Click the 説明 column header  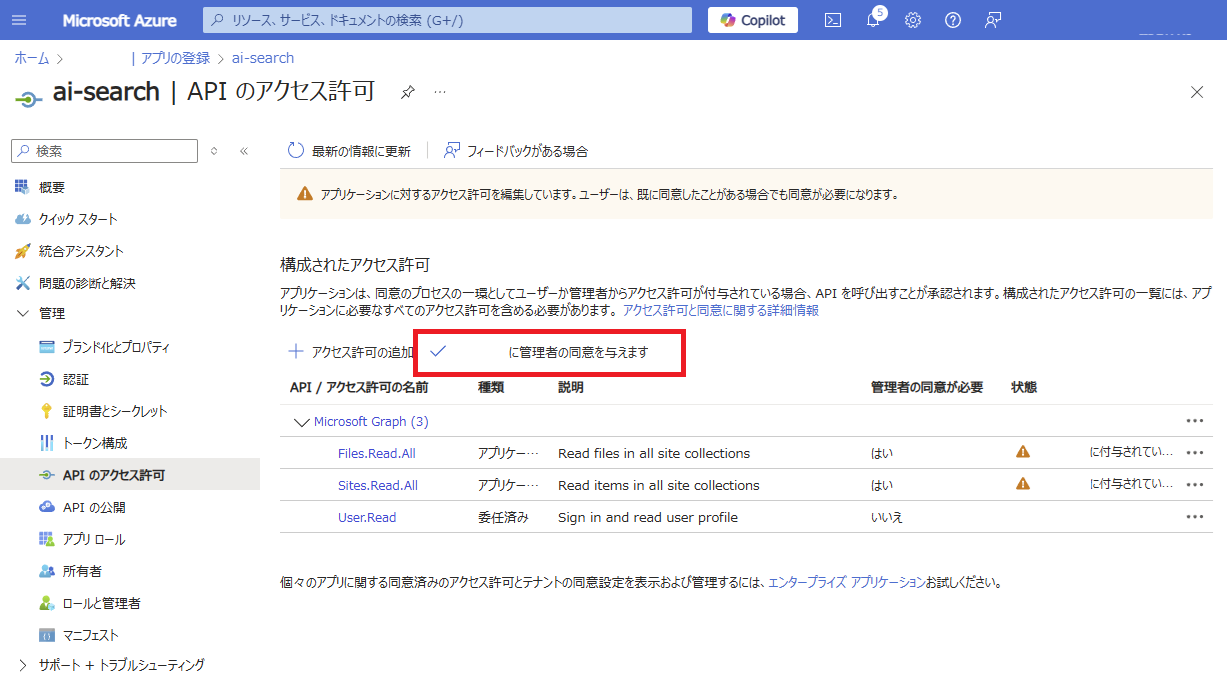(571, 387)
